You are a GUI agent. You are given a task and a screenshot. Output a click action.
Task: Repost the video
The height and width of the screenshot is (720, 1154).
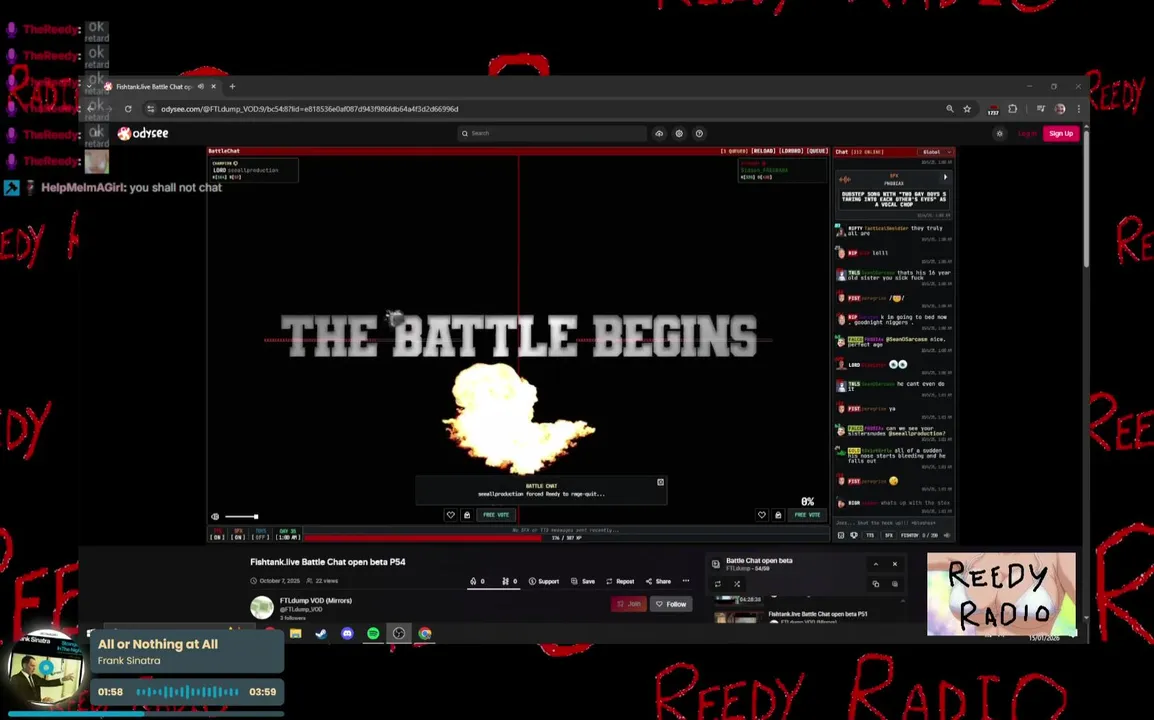coord(620,581)
